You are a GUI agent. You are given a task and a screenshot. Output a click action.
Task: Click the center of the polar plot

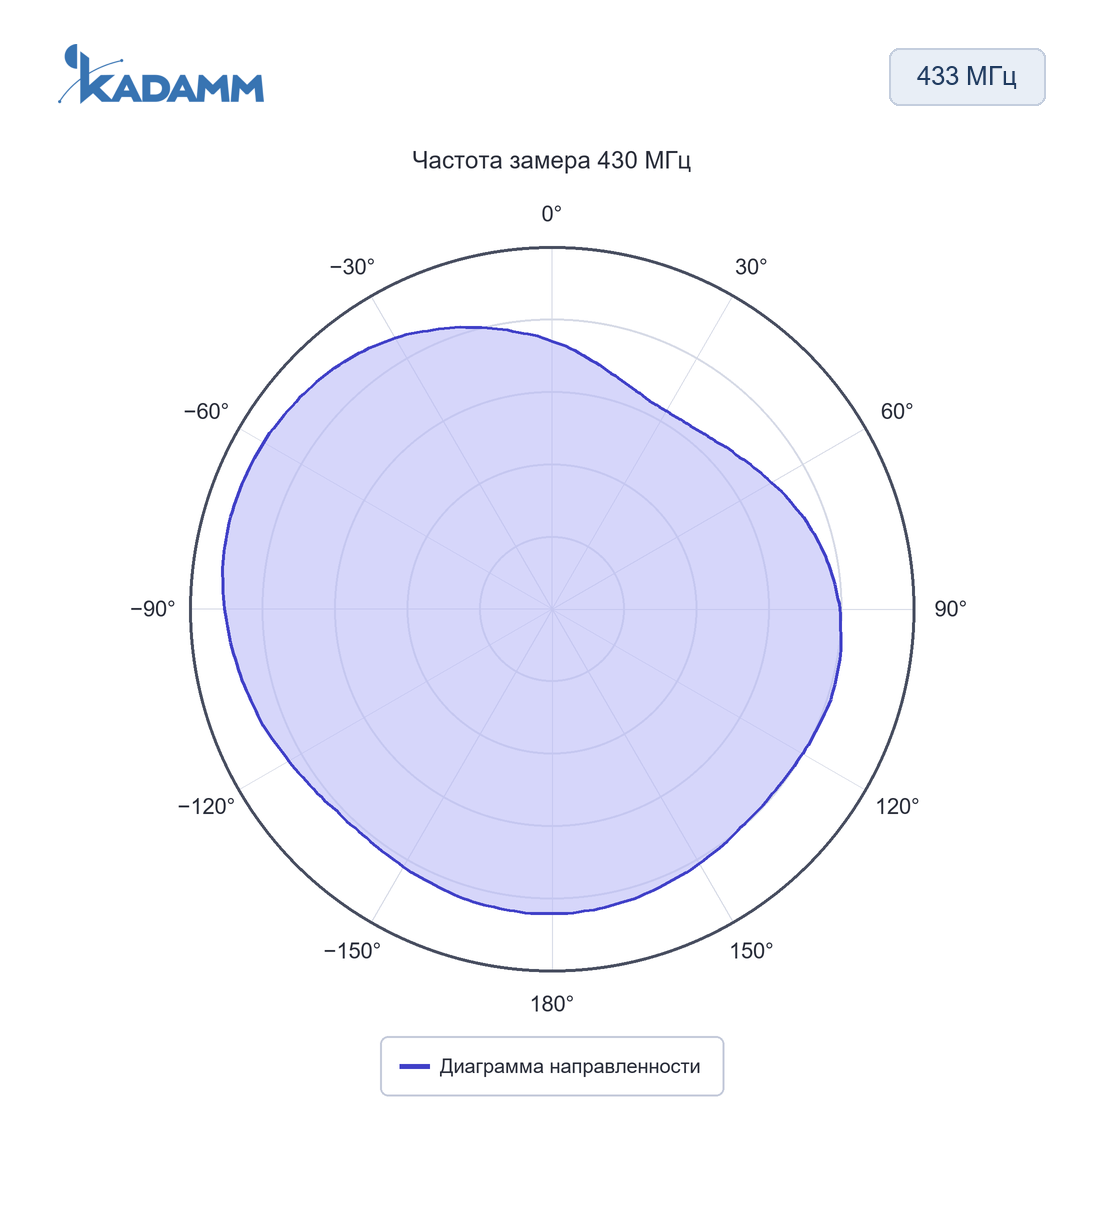[552, 609]
